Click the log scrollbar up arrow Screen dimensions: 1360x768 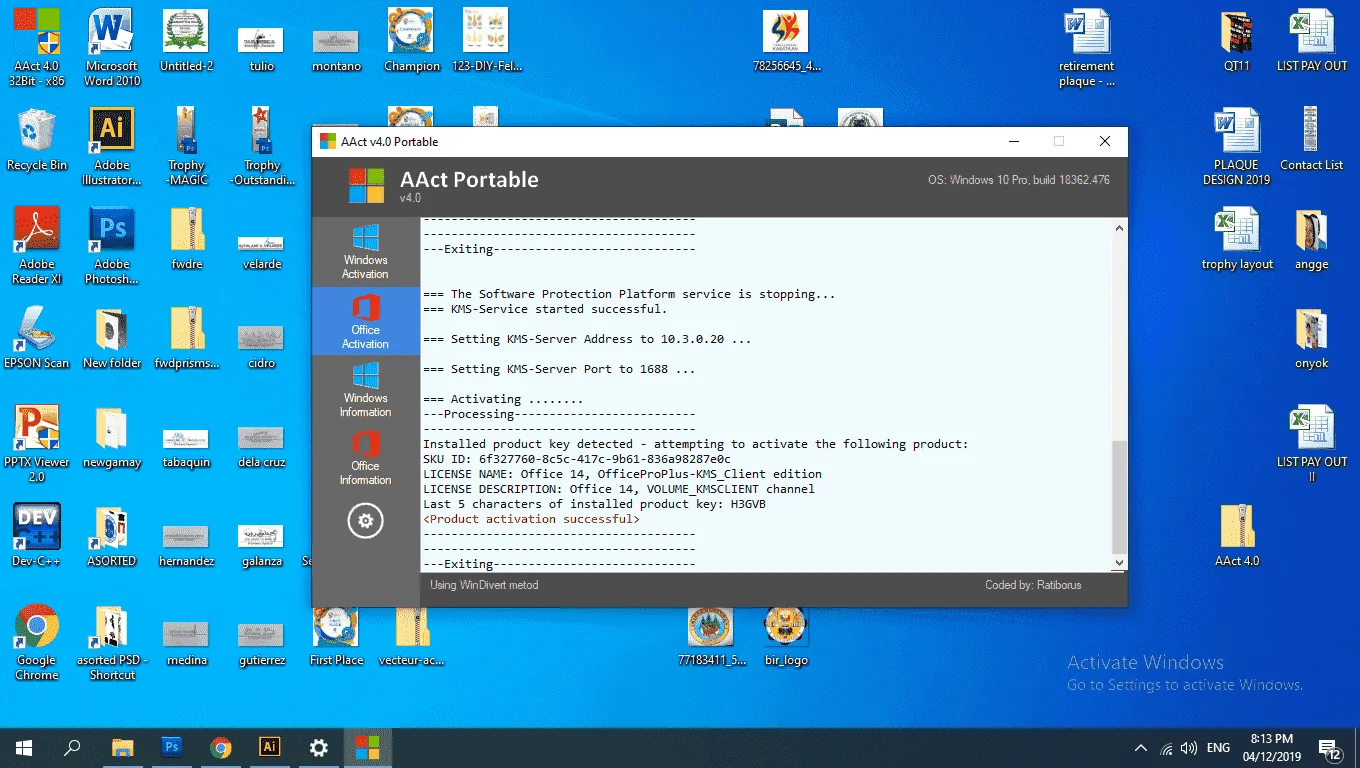[x=1120, y=227]
